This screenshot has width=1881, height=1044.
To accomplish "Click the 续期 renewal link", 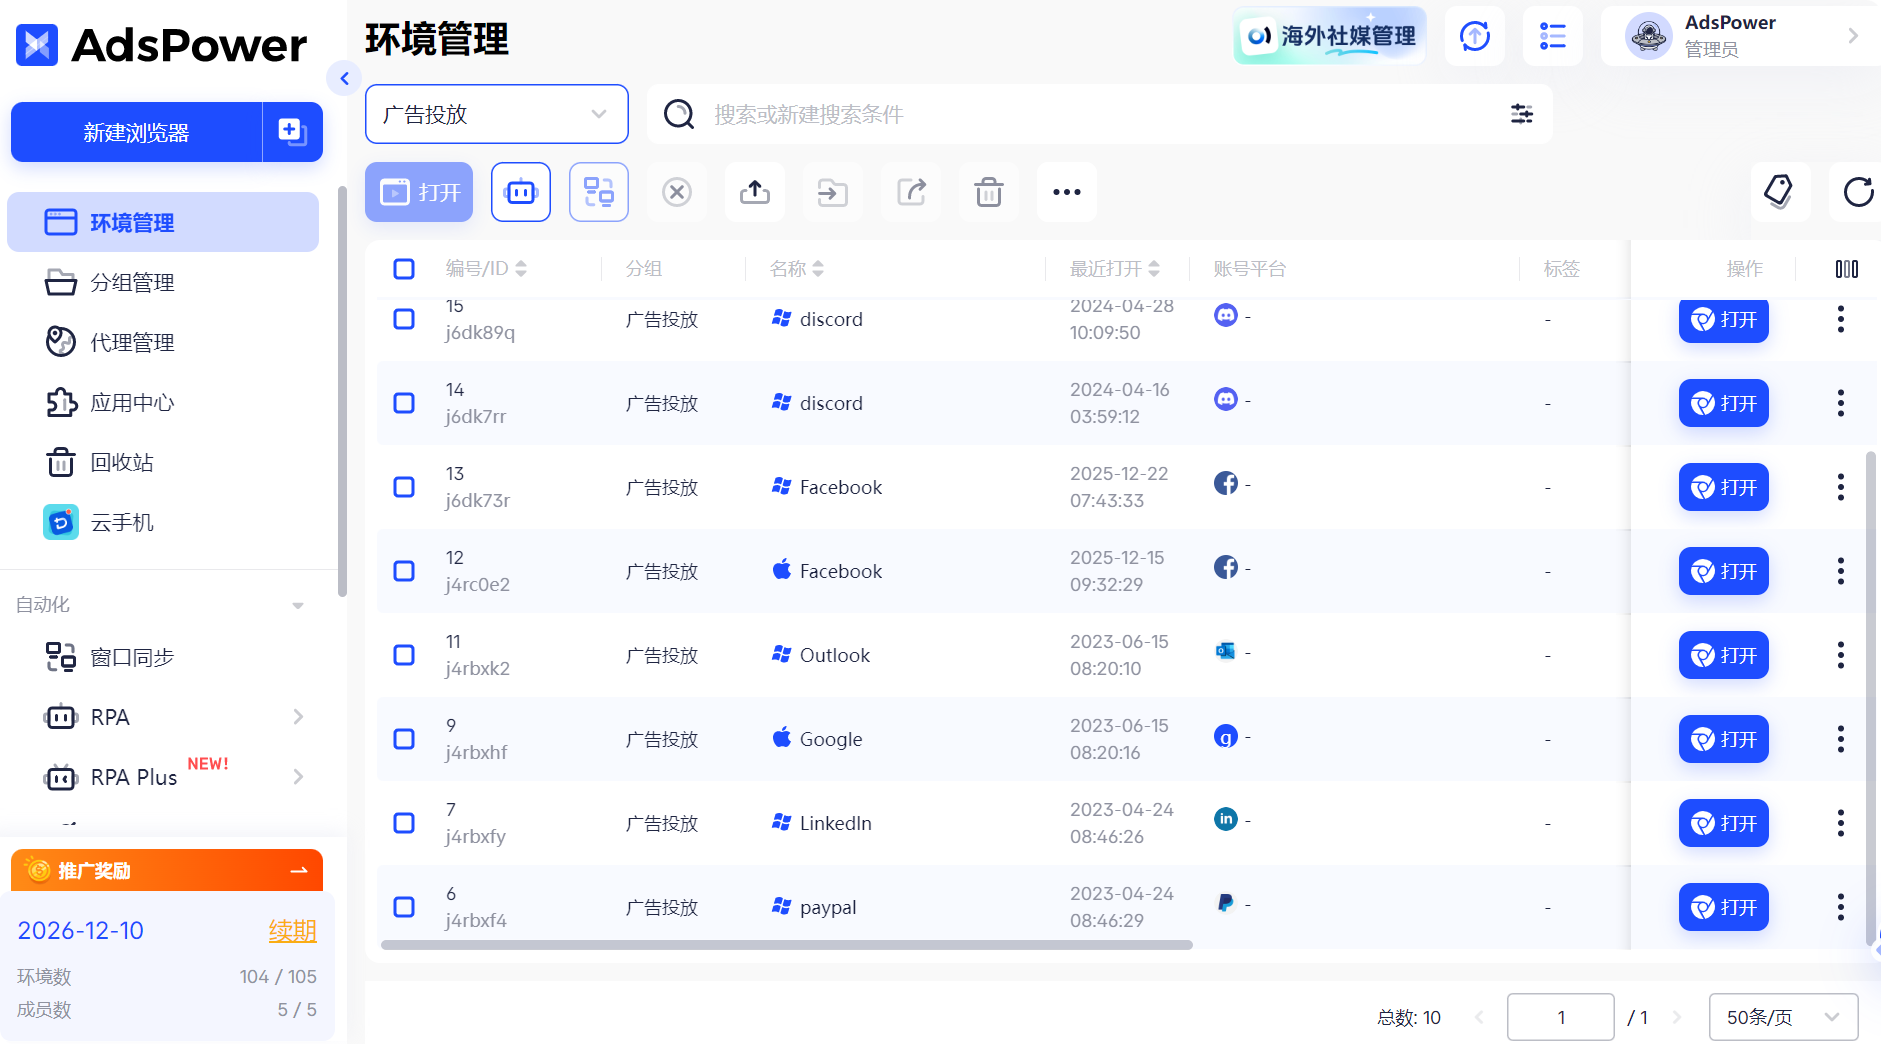I will [291, 930].
